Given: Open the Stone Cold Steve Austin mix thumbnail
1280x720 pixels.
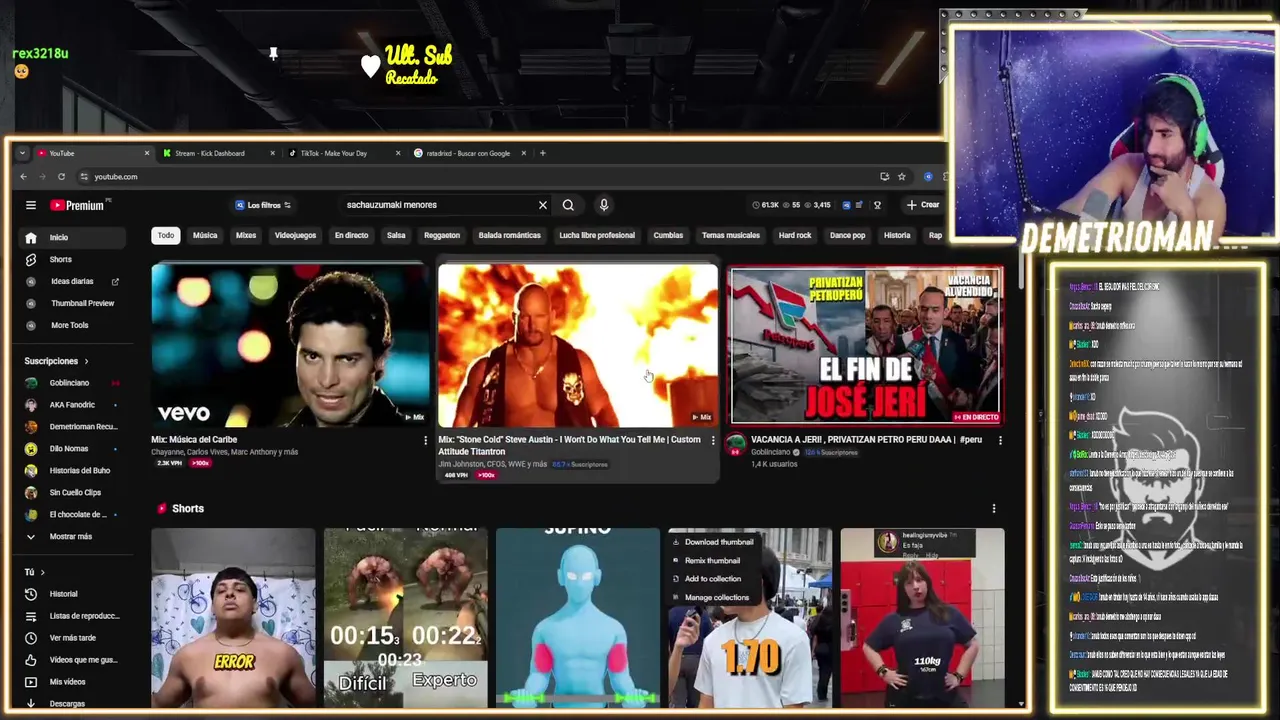Looking at the screenshot, I should tap(578, 345).
